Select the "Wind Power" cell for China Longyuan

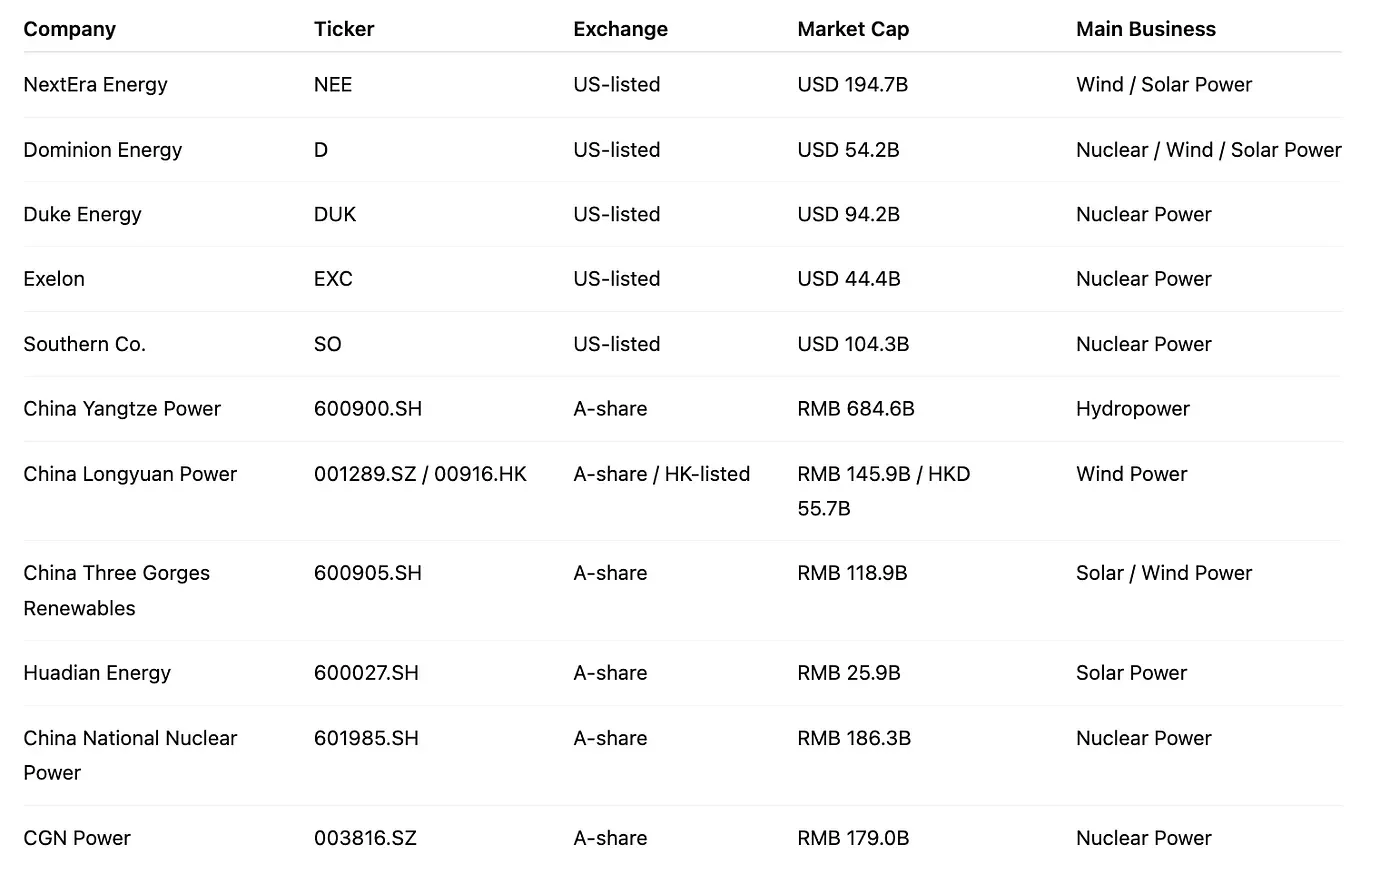pyautogui.click(x=1132, y=474)
